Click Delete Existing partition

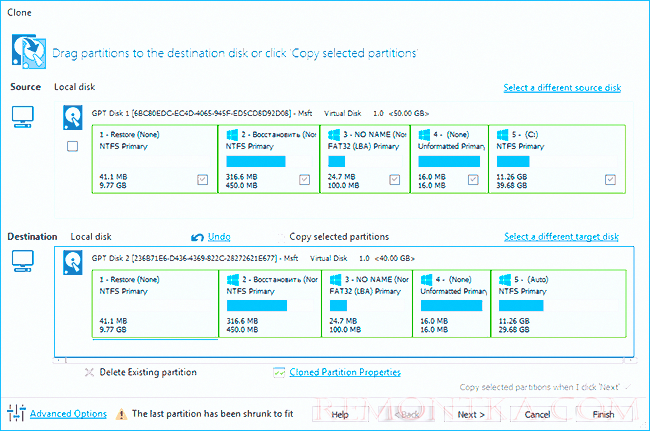point(148,372)
